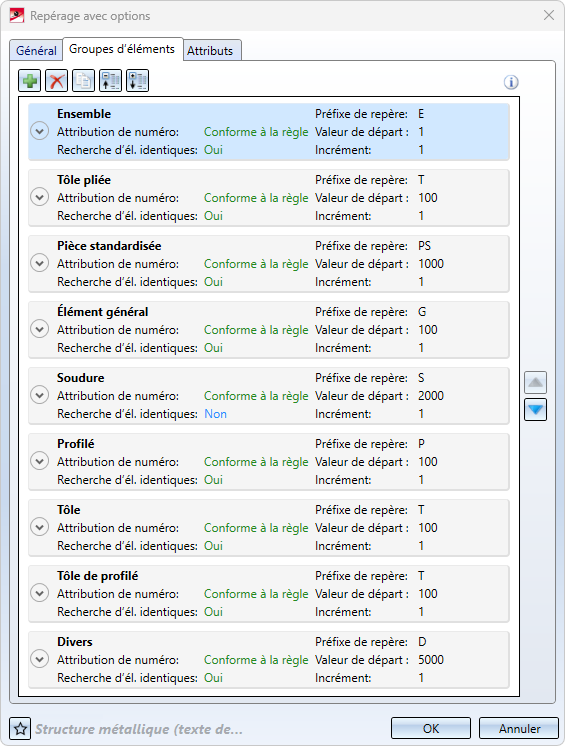Click move-group-down list toolbar icon

pyautogui.click(x=137, y=80)
